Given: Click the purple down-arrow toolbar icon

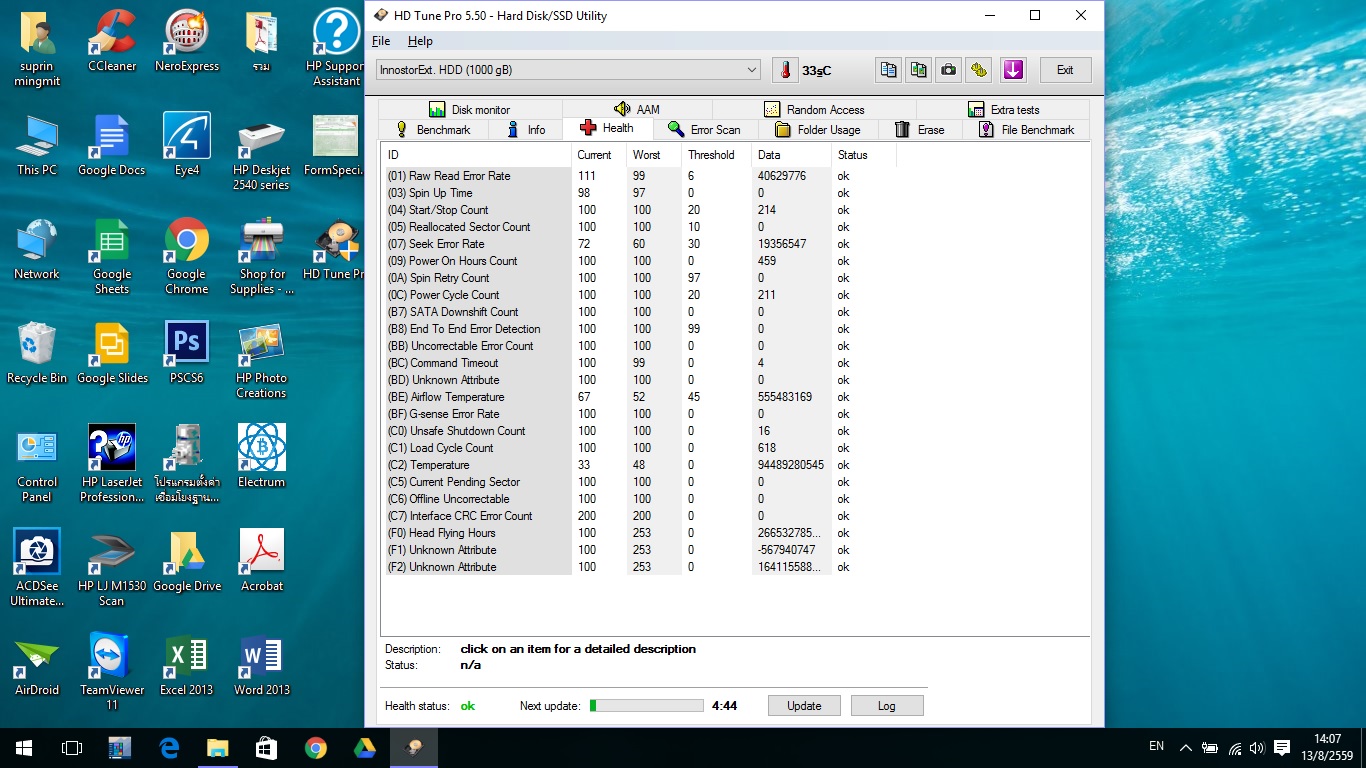Looking at the screenshot, I should (x=1013, y=70).
